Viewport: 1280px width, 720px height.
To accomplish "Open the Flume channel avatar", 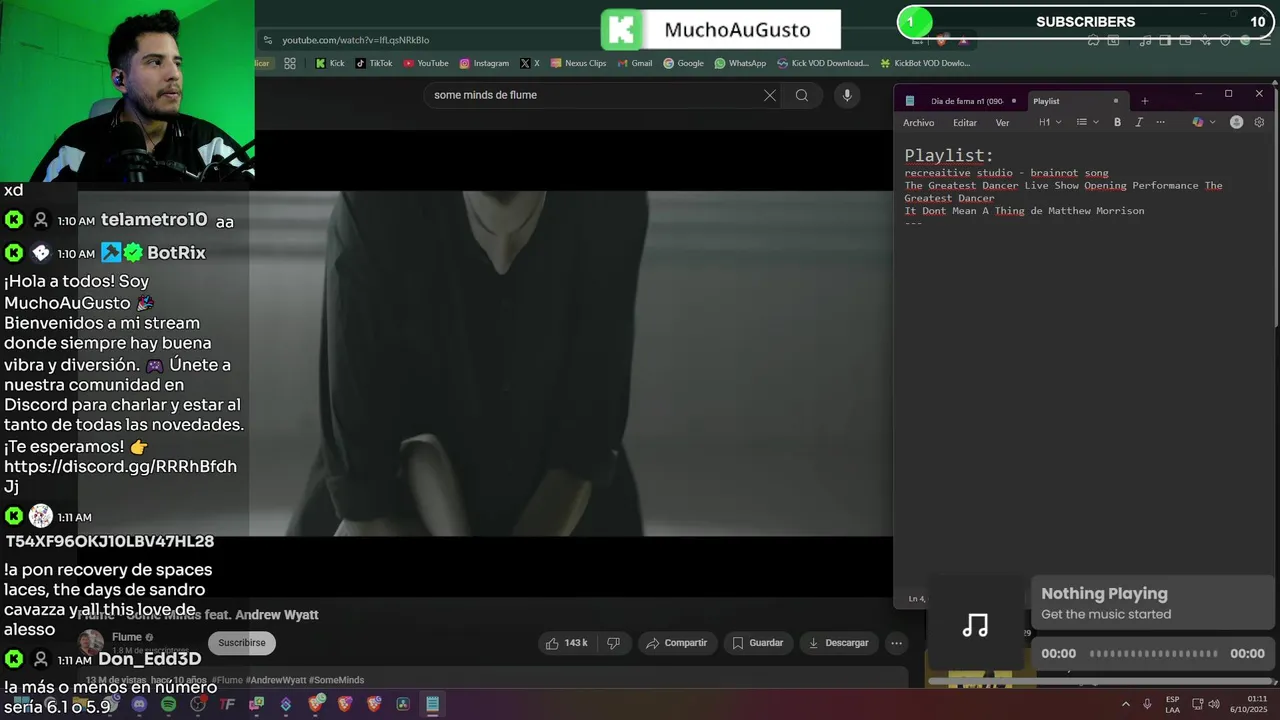I will click(91, 642).
